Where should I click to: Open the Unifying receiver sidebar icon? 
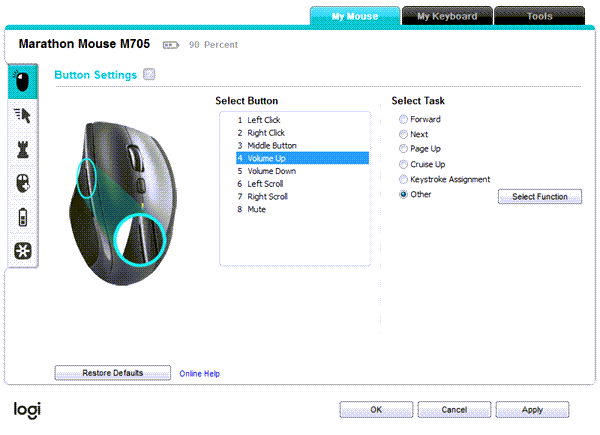pyautogui.click(x=23, y=251)
